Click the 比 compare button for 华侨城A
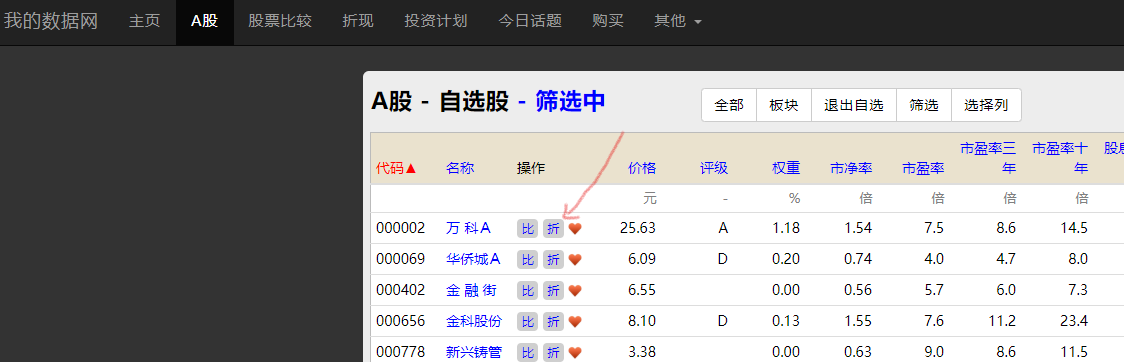The width and height of the screenshot is (1124, 362). [528, 259]
